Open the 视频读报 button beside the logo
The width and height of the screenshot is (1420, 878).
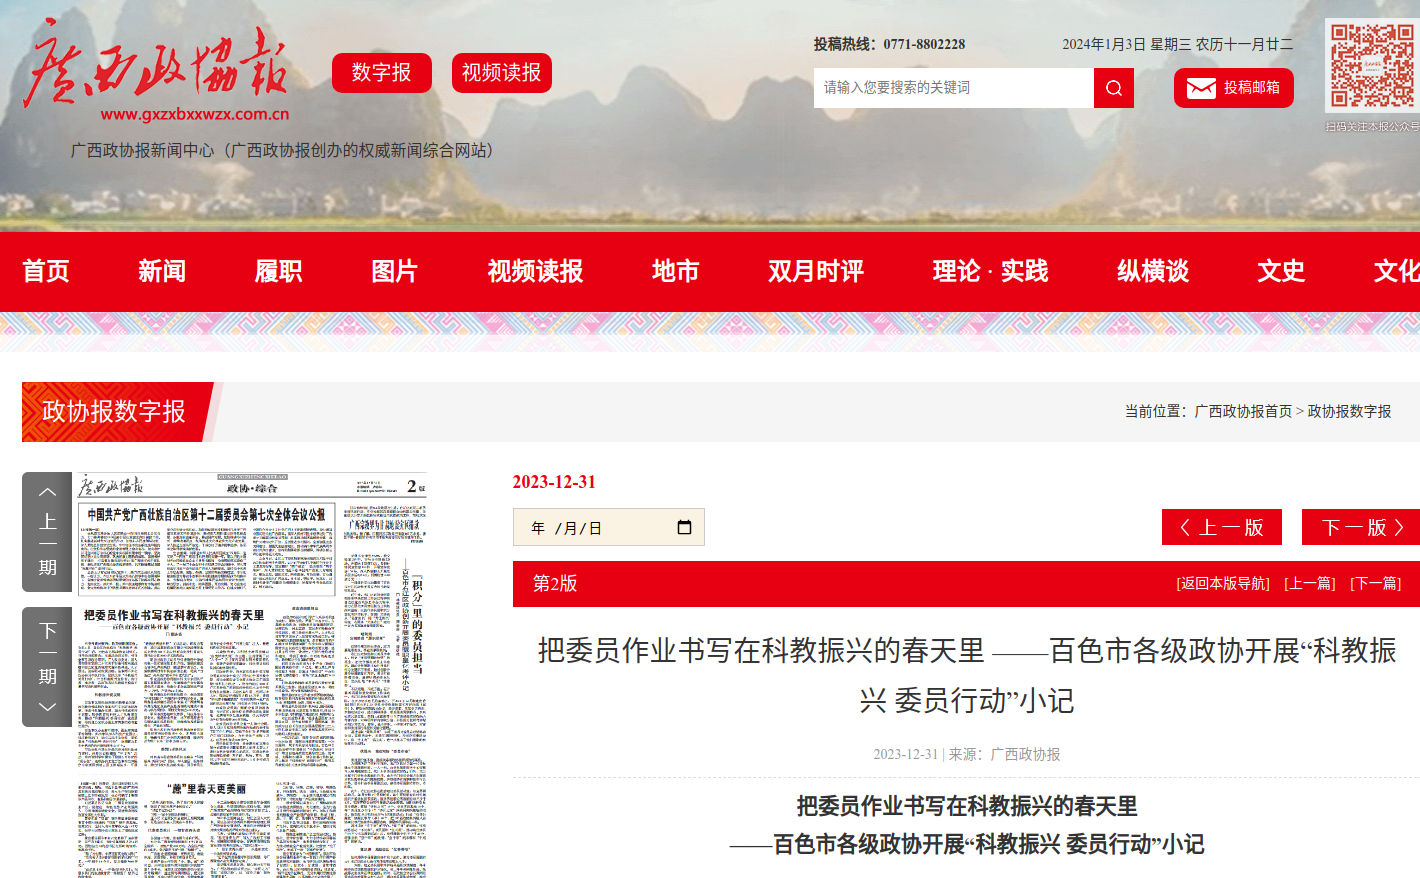(x=501, y=73)
